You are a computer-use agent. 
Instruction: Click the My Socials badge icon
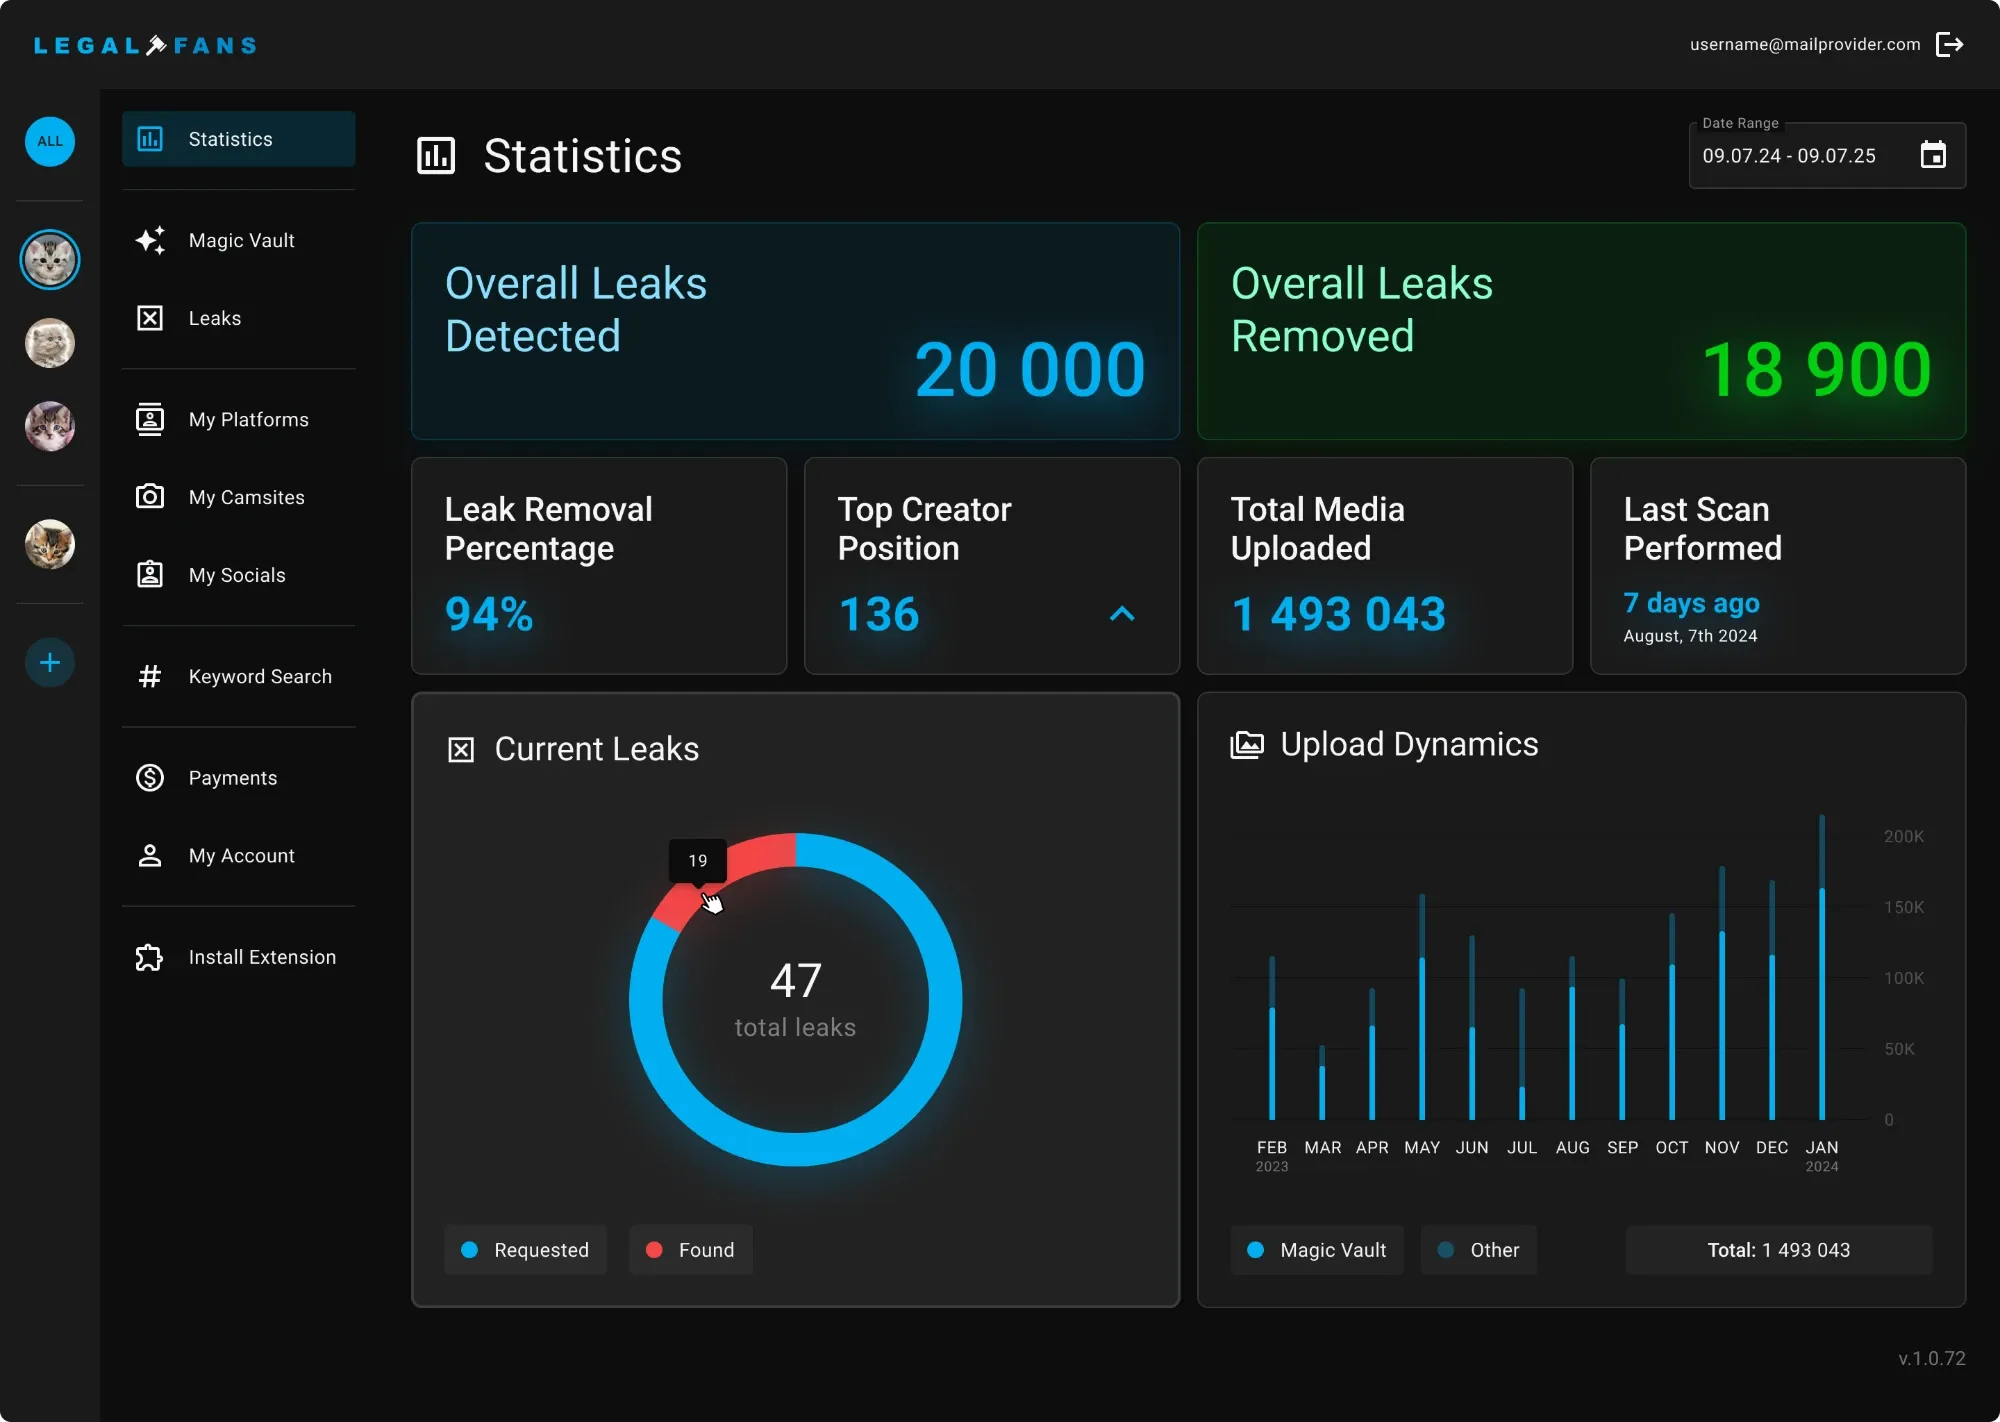click(x=150, y=574)
